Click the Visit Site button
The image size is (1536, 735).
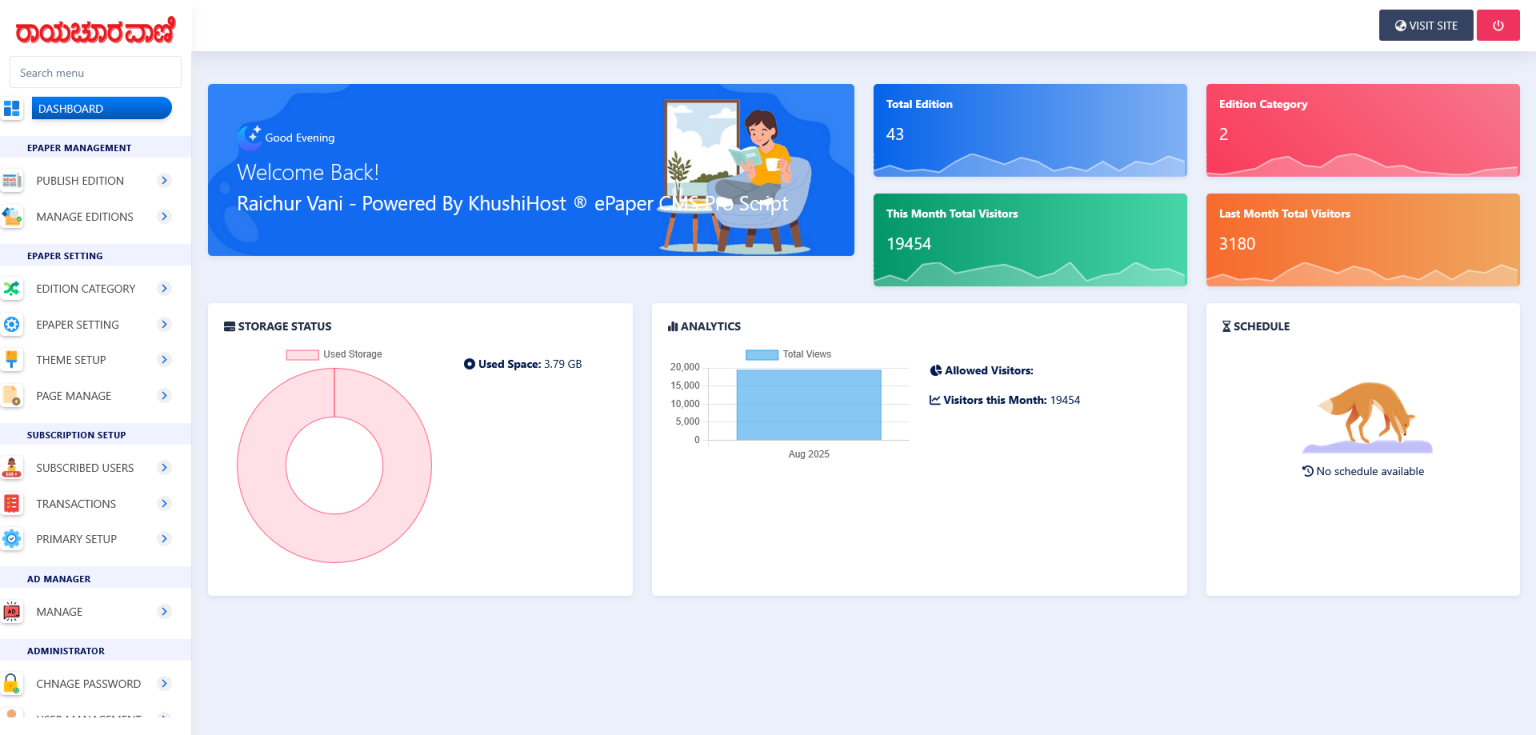pyautogui.click(x=1425, y=26)
